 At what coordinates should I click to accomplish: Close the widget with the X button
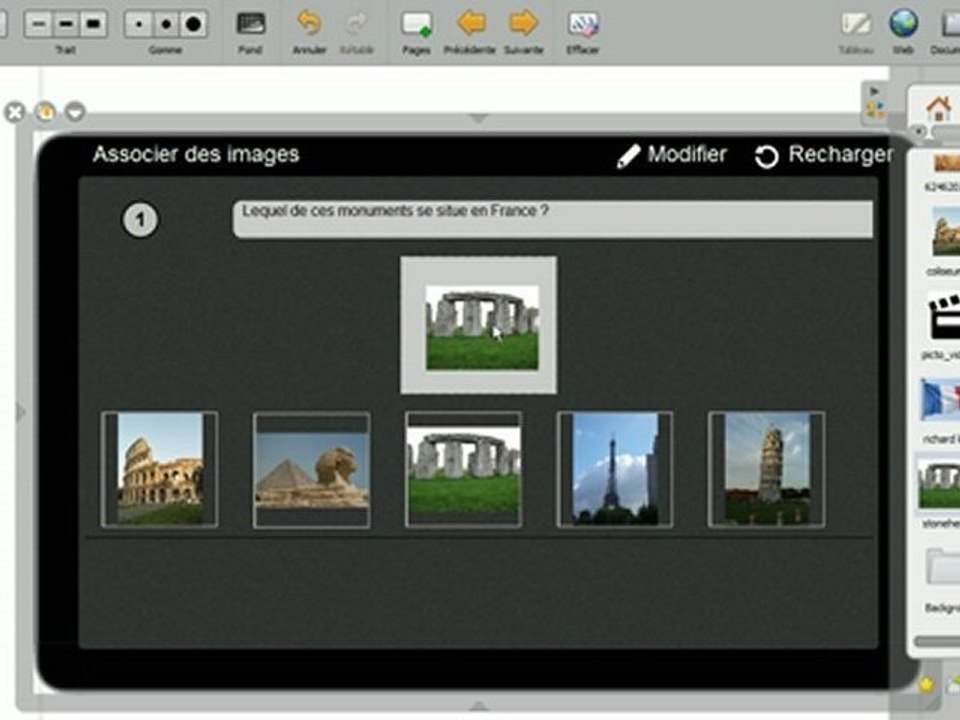[15, 113]
